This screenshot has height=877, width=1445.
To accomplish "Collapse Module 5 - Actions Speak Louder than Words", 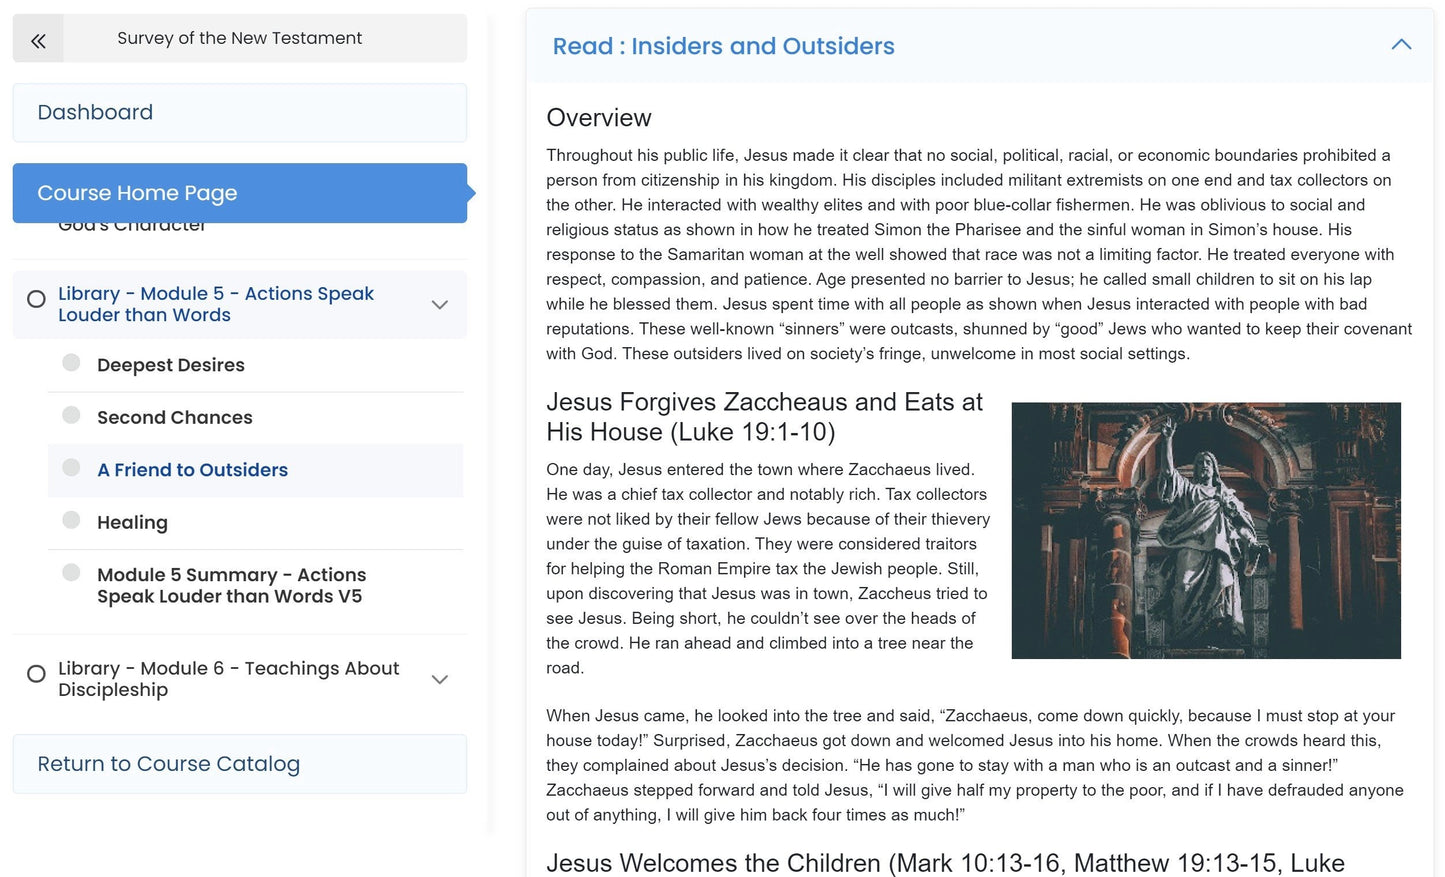I will [x=440, y=304].
